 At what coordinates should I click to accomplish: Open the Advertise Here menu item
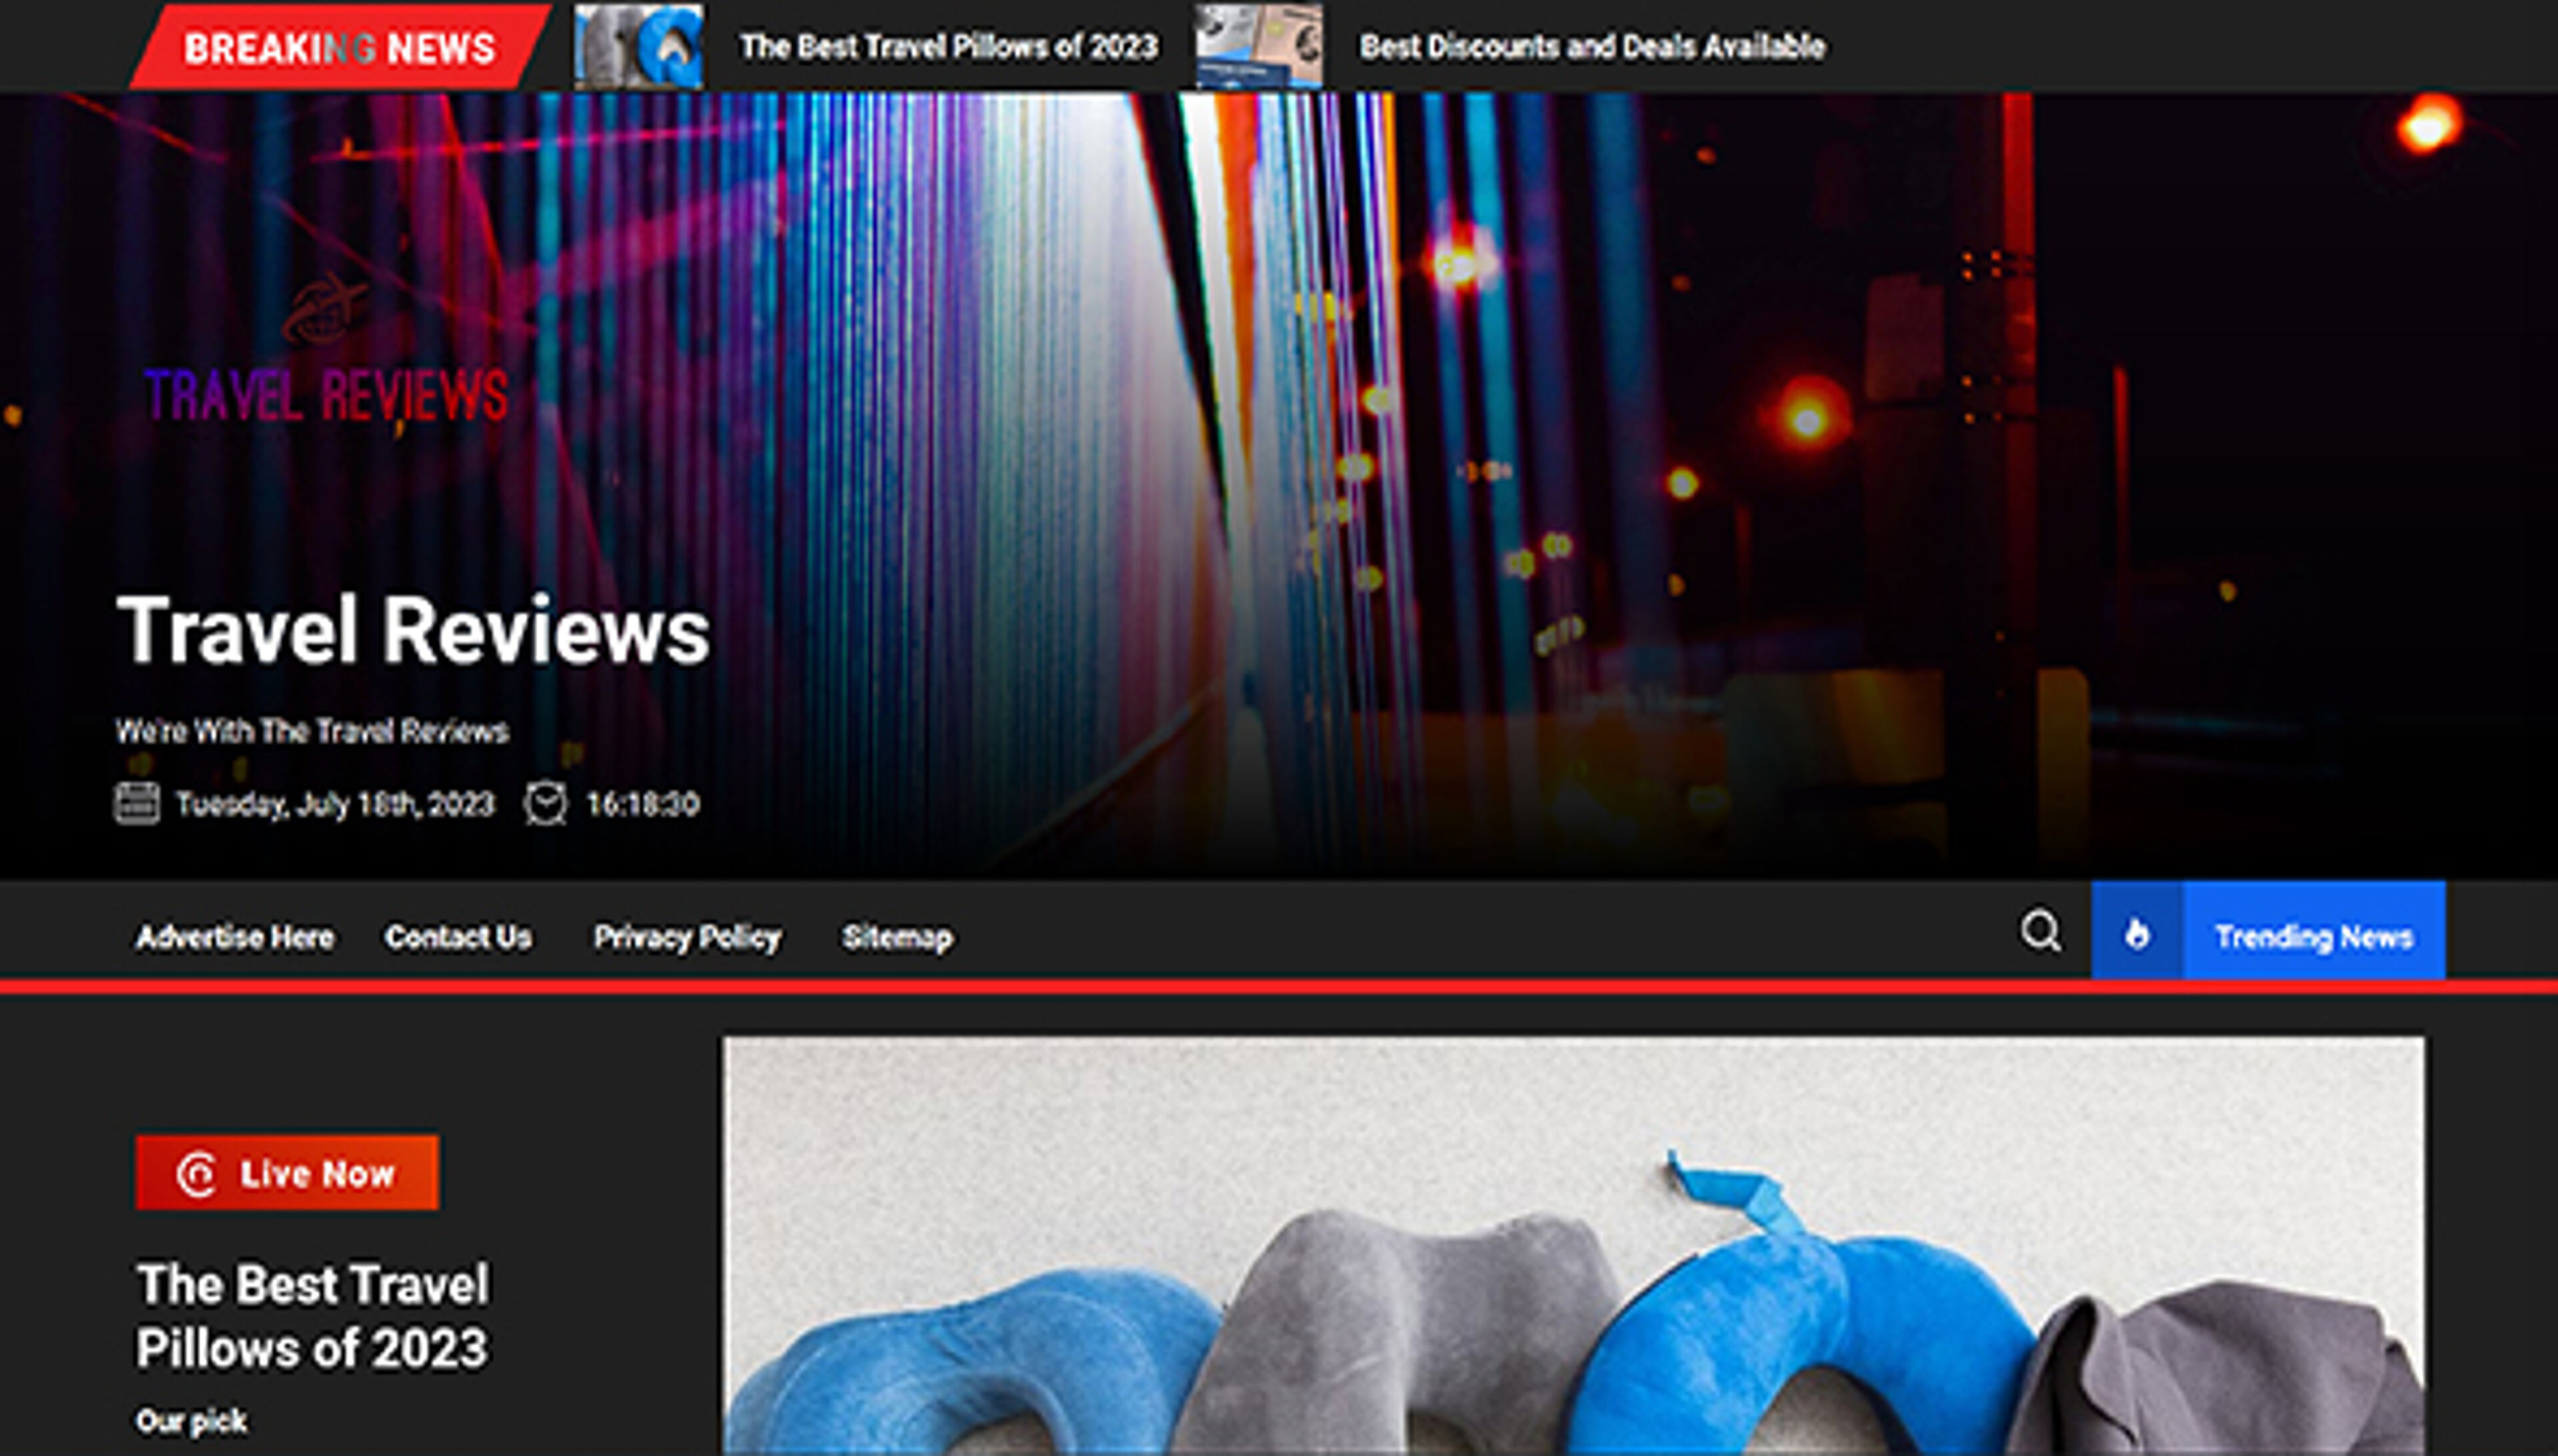pyautogui.click(x=235, y=937)
